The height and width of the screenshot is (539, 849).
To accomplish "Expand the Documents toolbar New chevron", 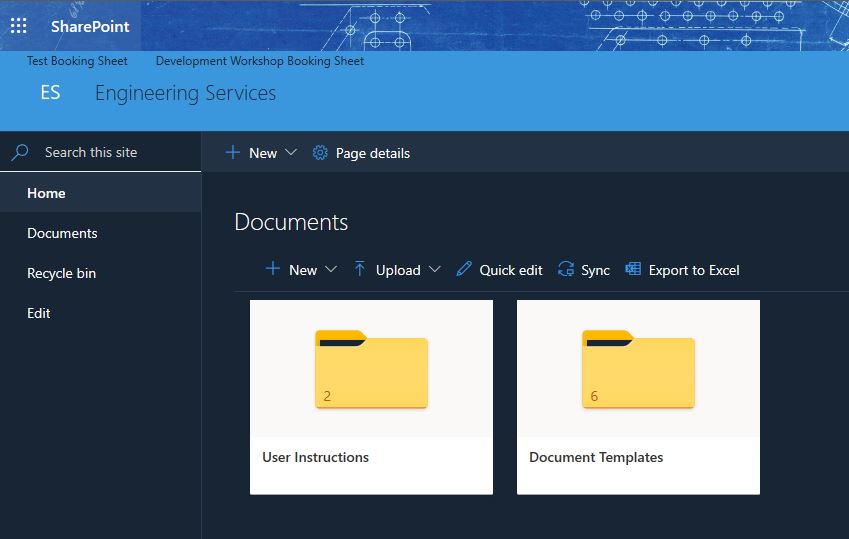I will (331, 269).
